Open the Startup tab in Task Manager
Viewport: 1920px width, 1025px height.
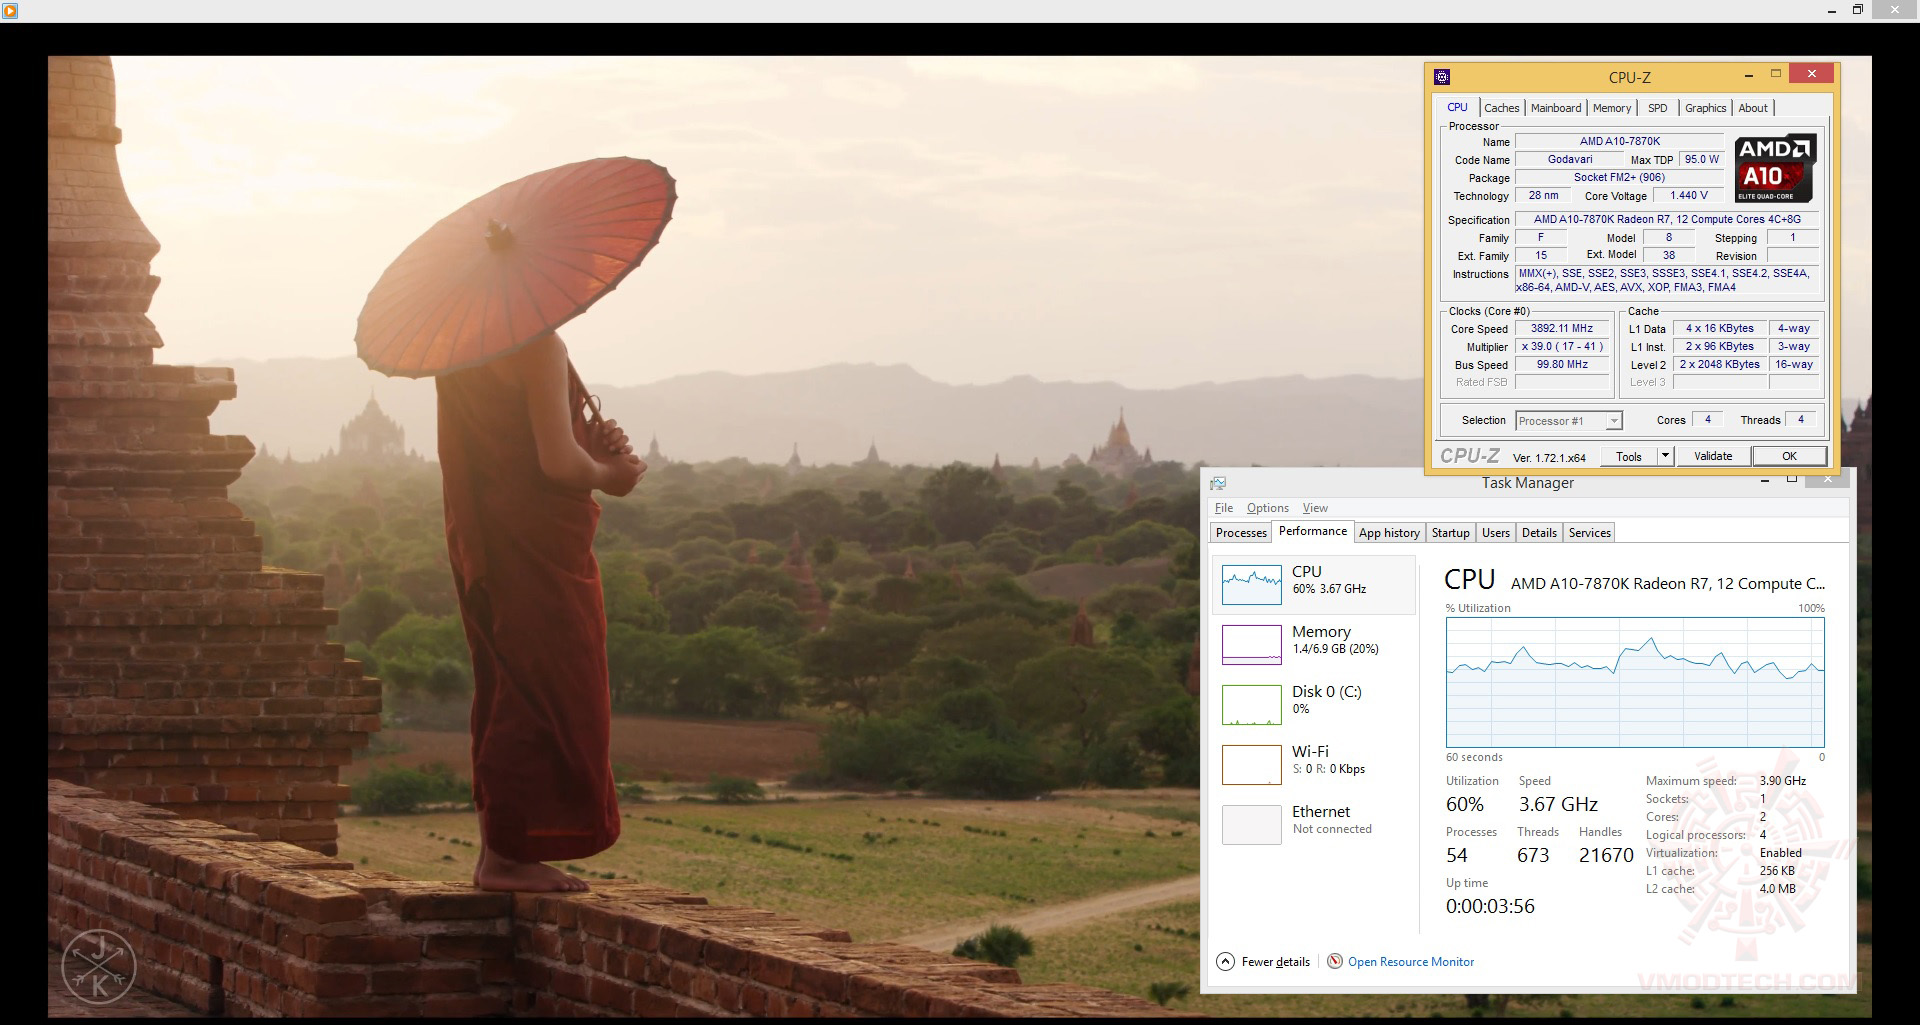click(x=1450, y=533)
